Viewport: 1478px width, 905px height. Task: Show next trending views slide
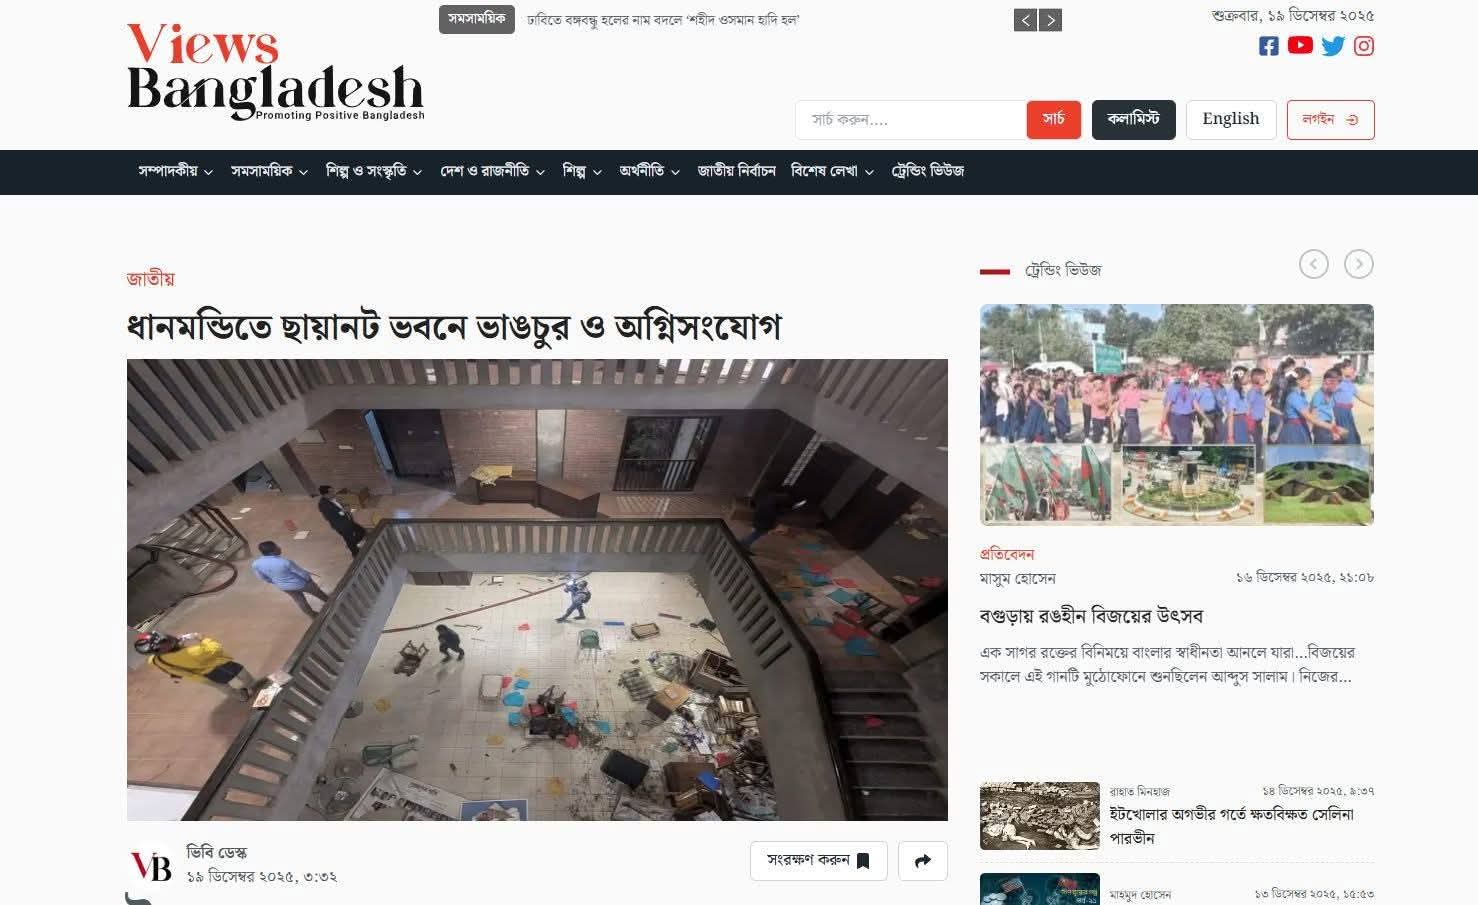coord(1359,264)
